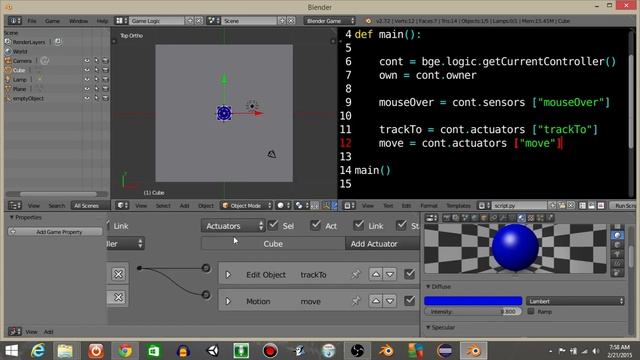Expand the Motion move actuator
The width and height of the screenshot is (640, 360).
point(228,301)
